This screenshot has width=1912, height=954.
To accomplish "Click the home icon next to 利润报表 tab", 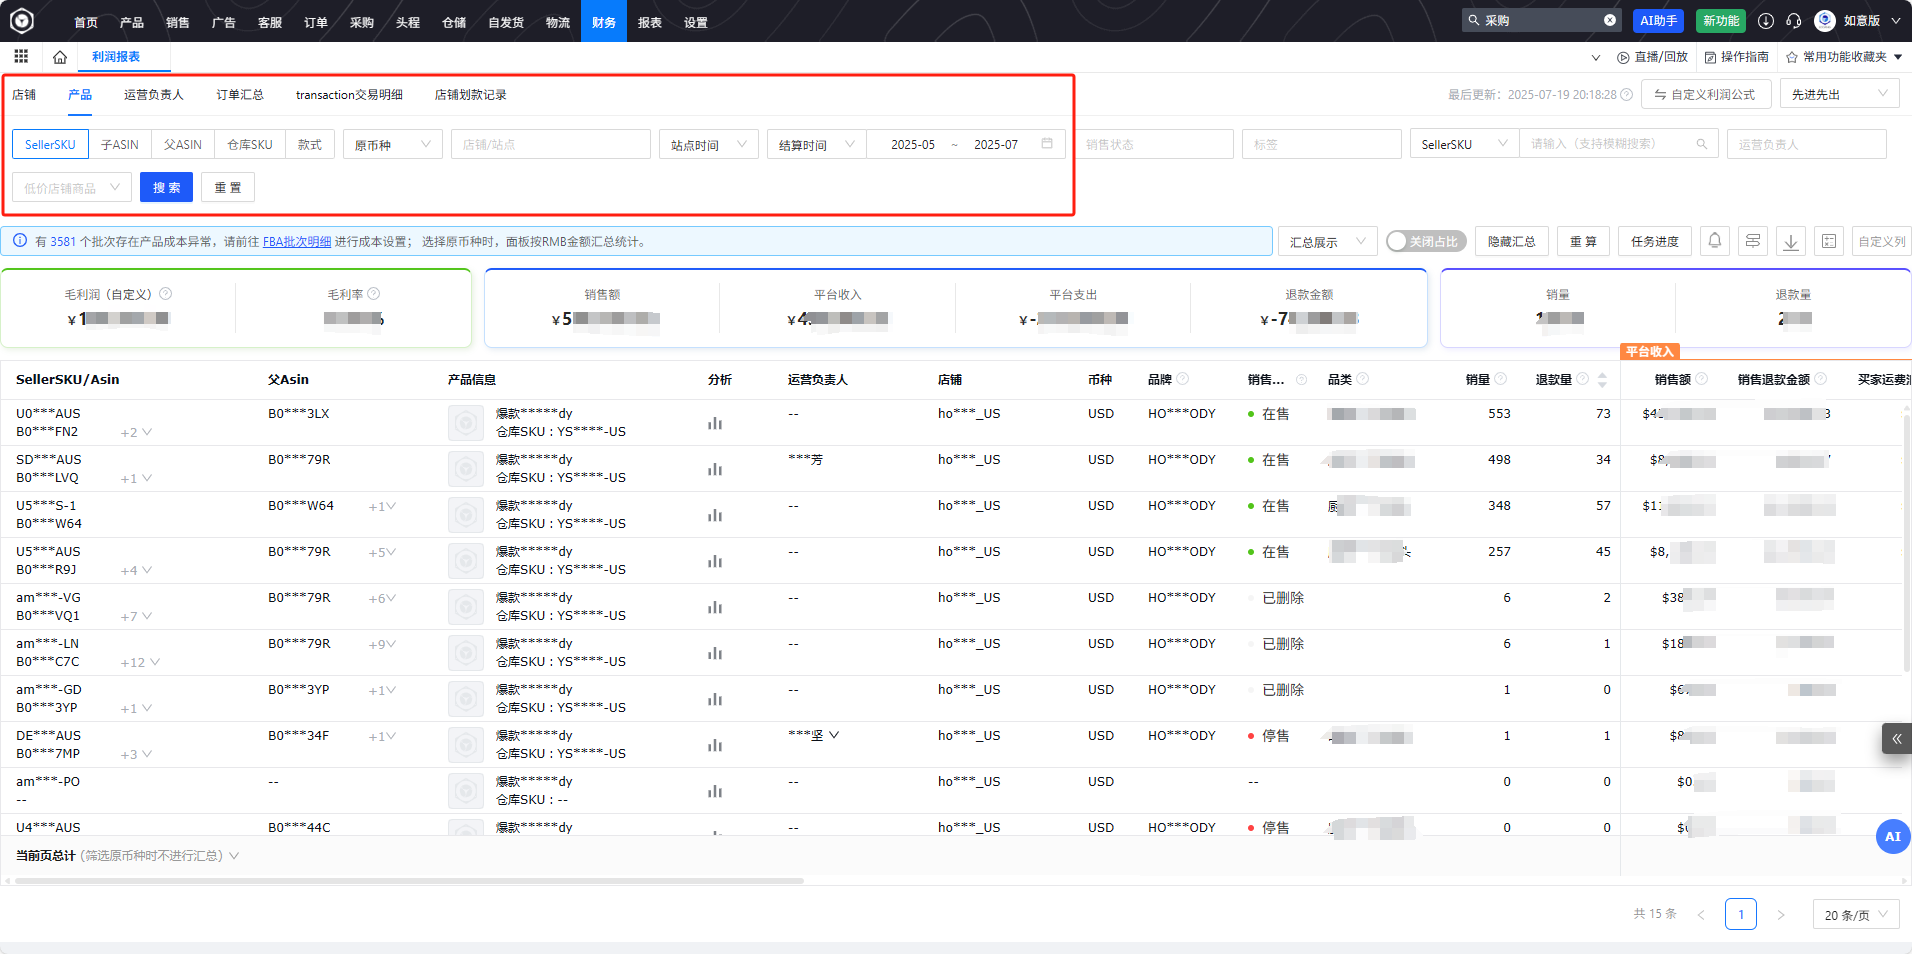I will pos(59,57).
